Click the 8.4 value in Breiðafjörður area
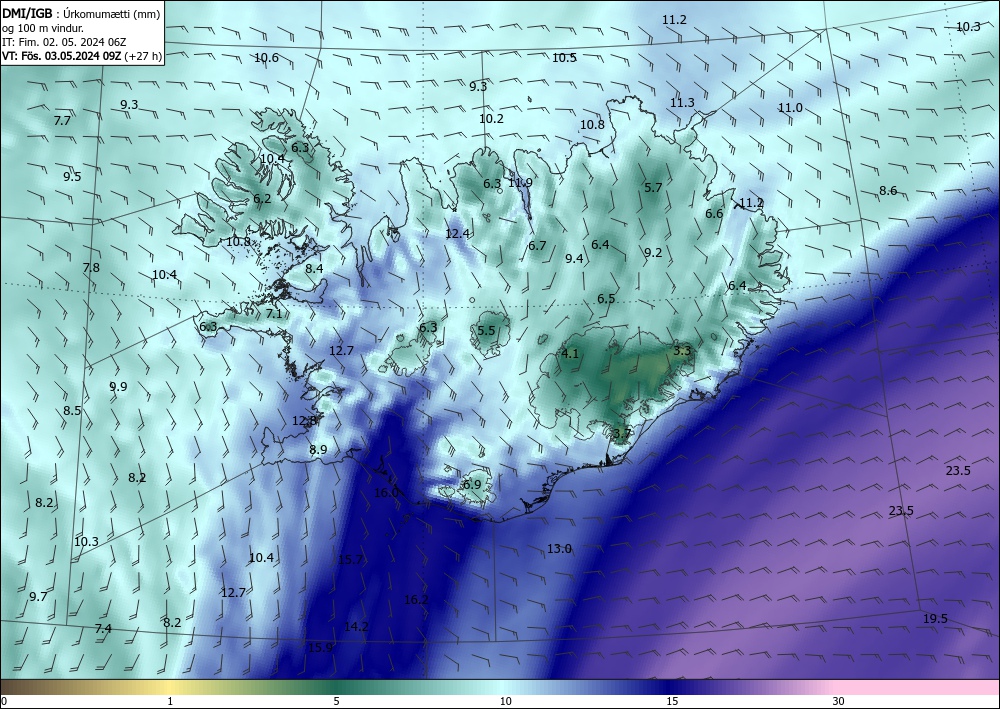This screenshot has width=1000, height=709. pos(314,268)
